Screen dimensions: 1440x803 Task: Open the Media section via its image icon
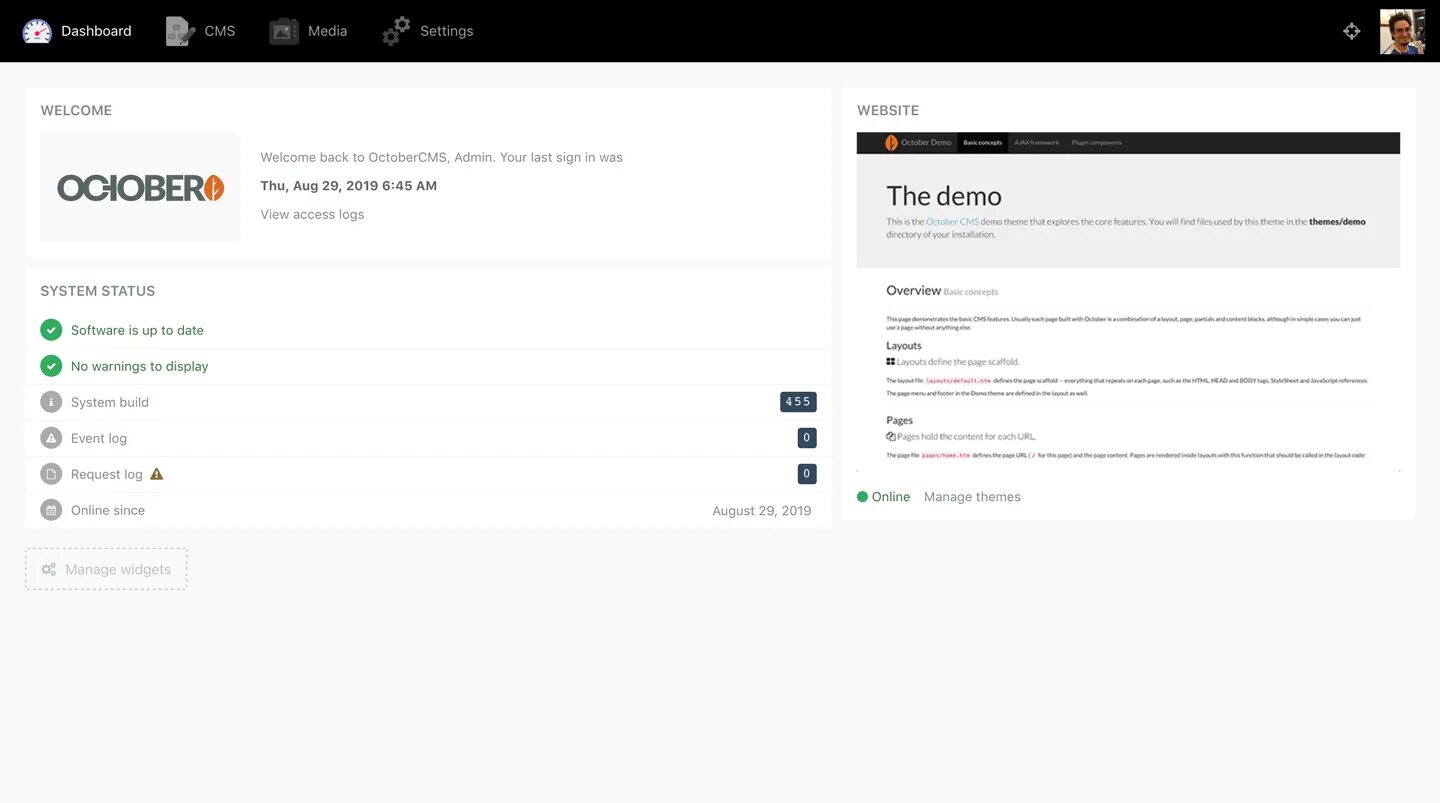pyautogui.click(x=283, y=30)
